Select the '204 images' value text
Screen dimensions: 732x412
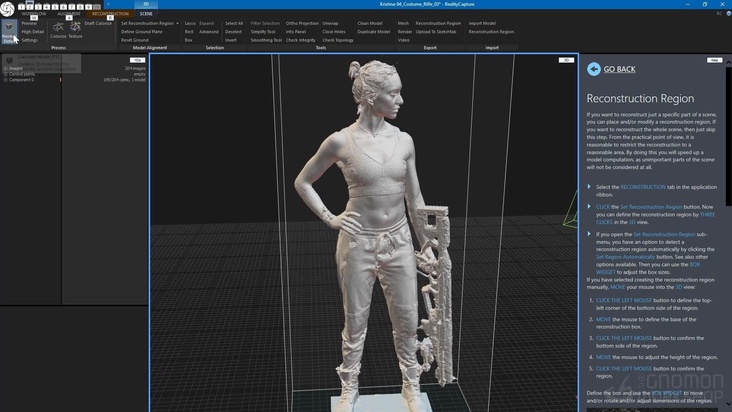pos(135,69)
